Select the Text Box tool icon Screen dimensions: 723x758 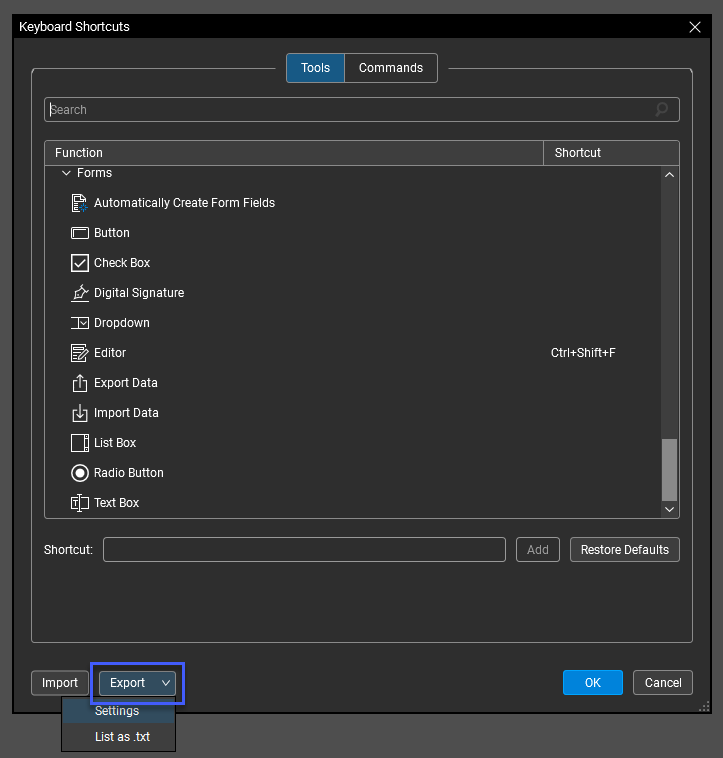[x=80, y=503]
